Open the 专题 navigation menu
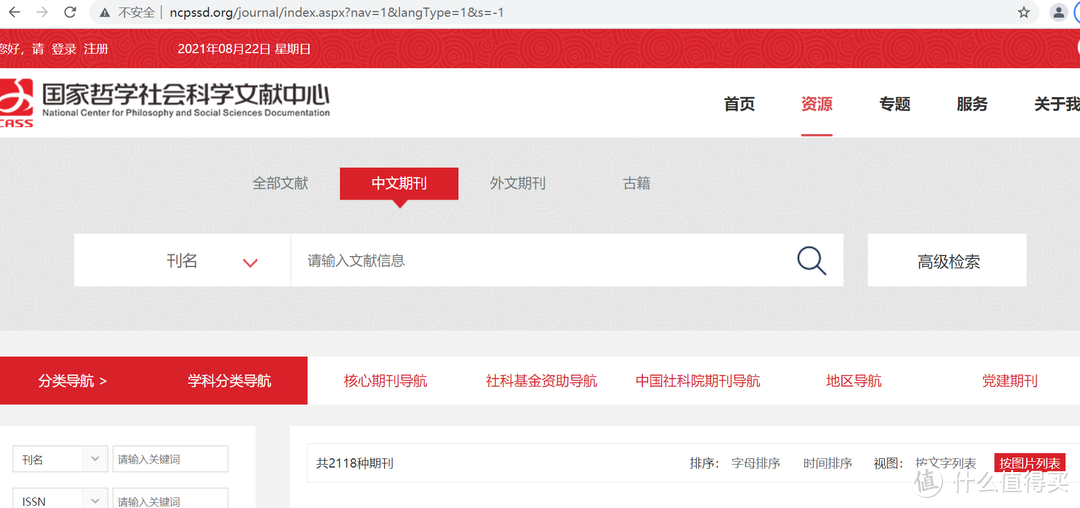Screen dimensions: 1080x508 tap(894, 104)
